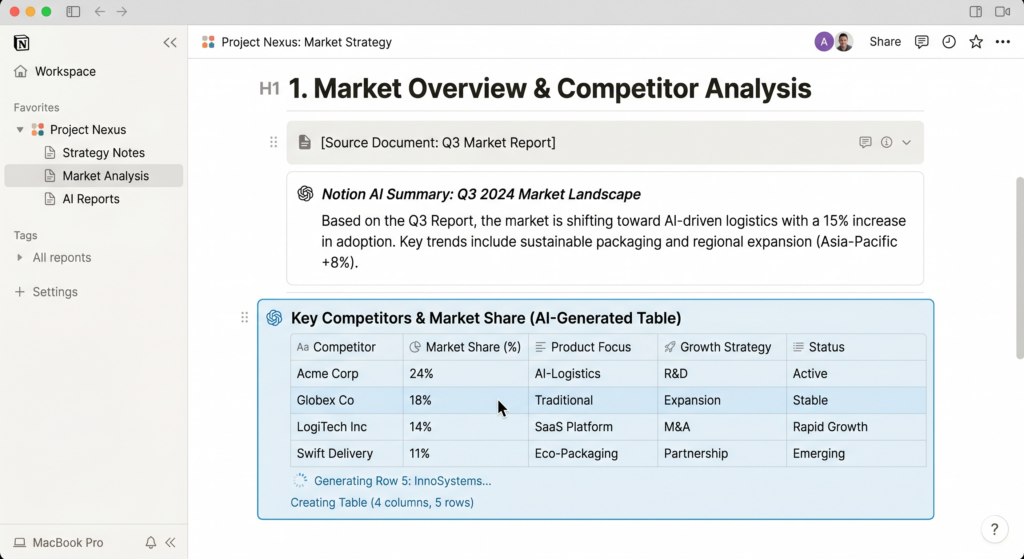This screenshot has height=559, width=1024.
Task: Click the 'M&A' growth strategy cell
Action: point(722,427)
